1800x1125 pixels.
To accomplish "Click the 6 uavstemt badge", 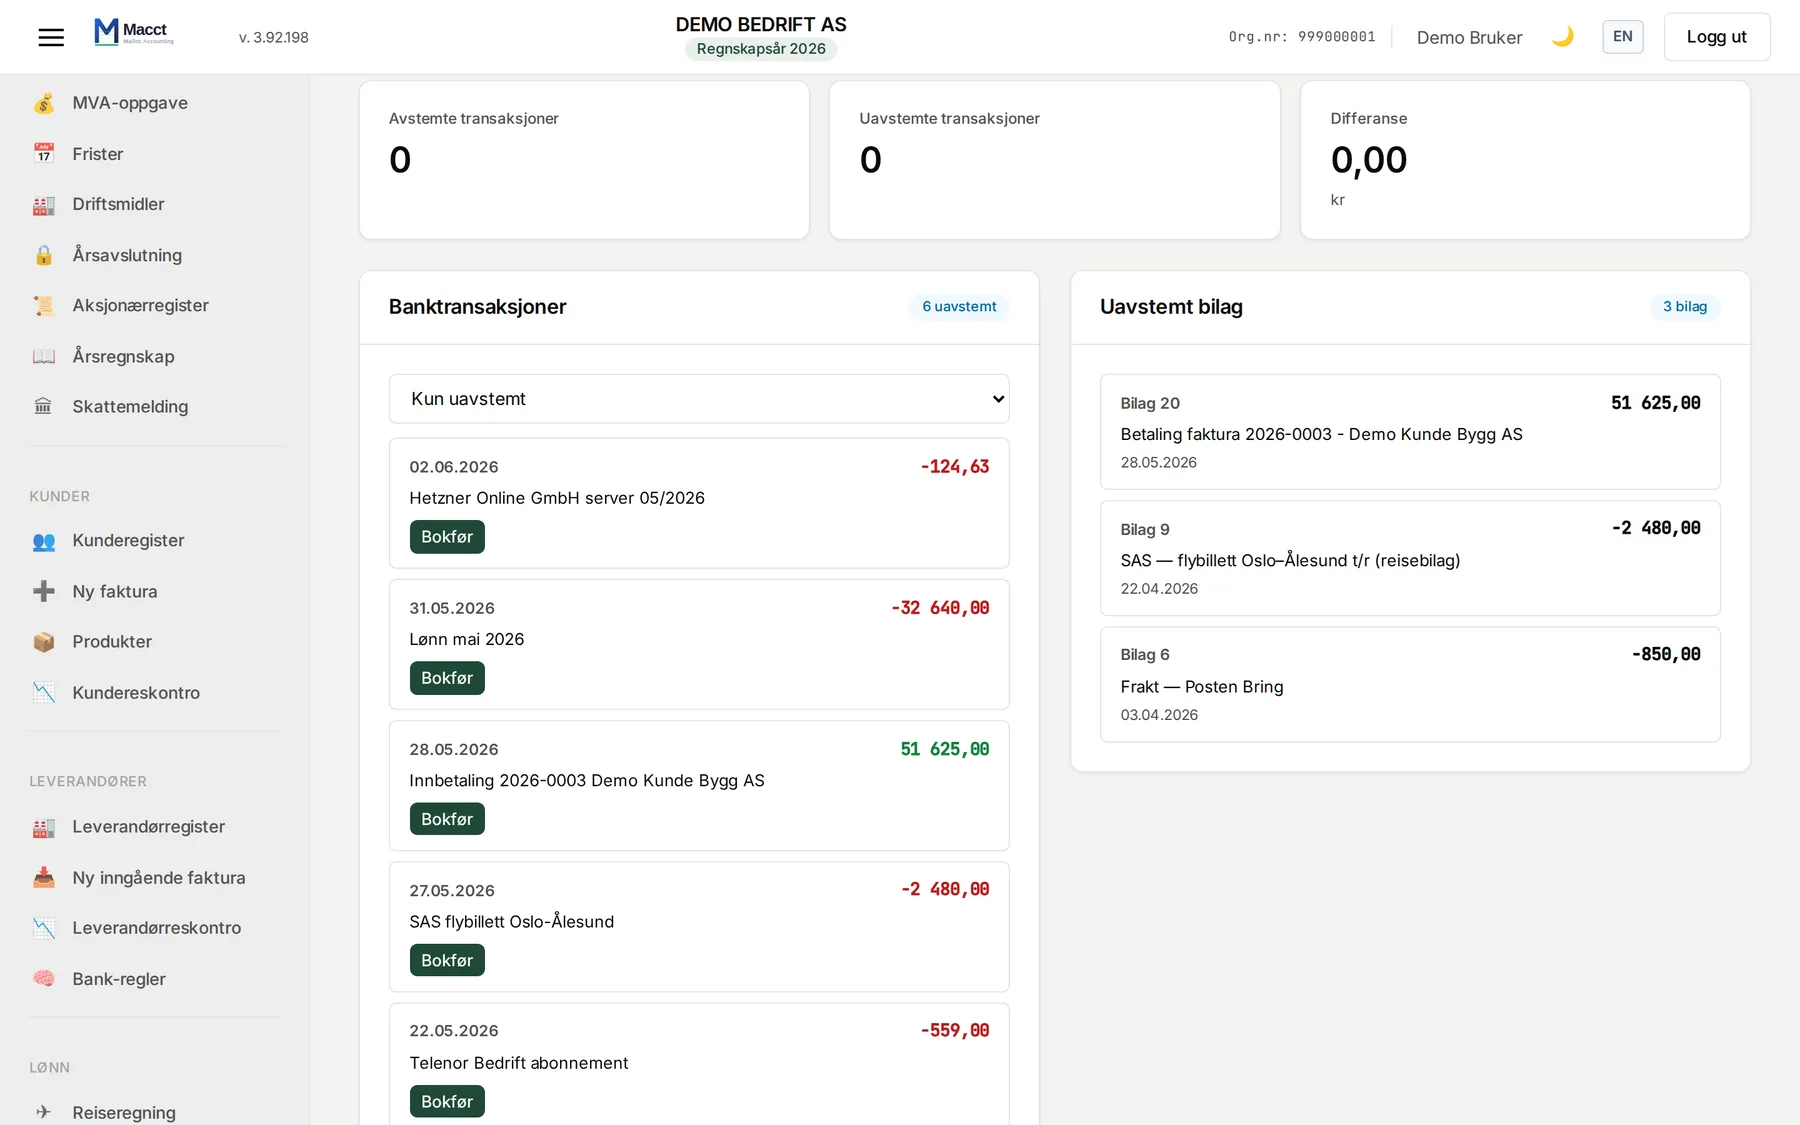I will pyautogui.click(x=959, y=307).
